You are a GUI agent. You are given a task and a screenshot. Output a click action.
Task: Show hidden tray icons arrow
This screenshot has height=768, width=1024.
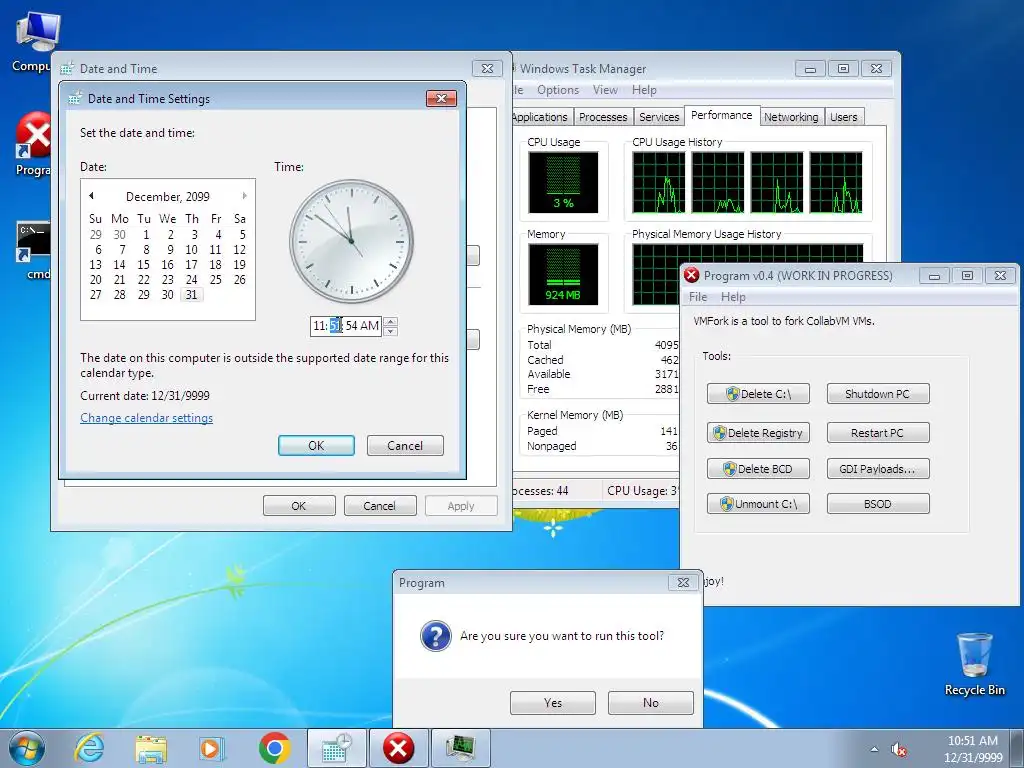click(874, 749)
